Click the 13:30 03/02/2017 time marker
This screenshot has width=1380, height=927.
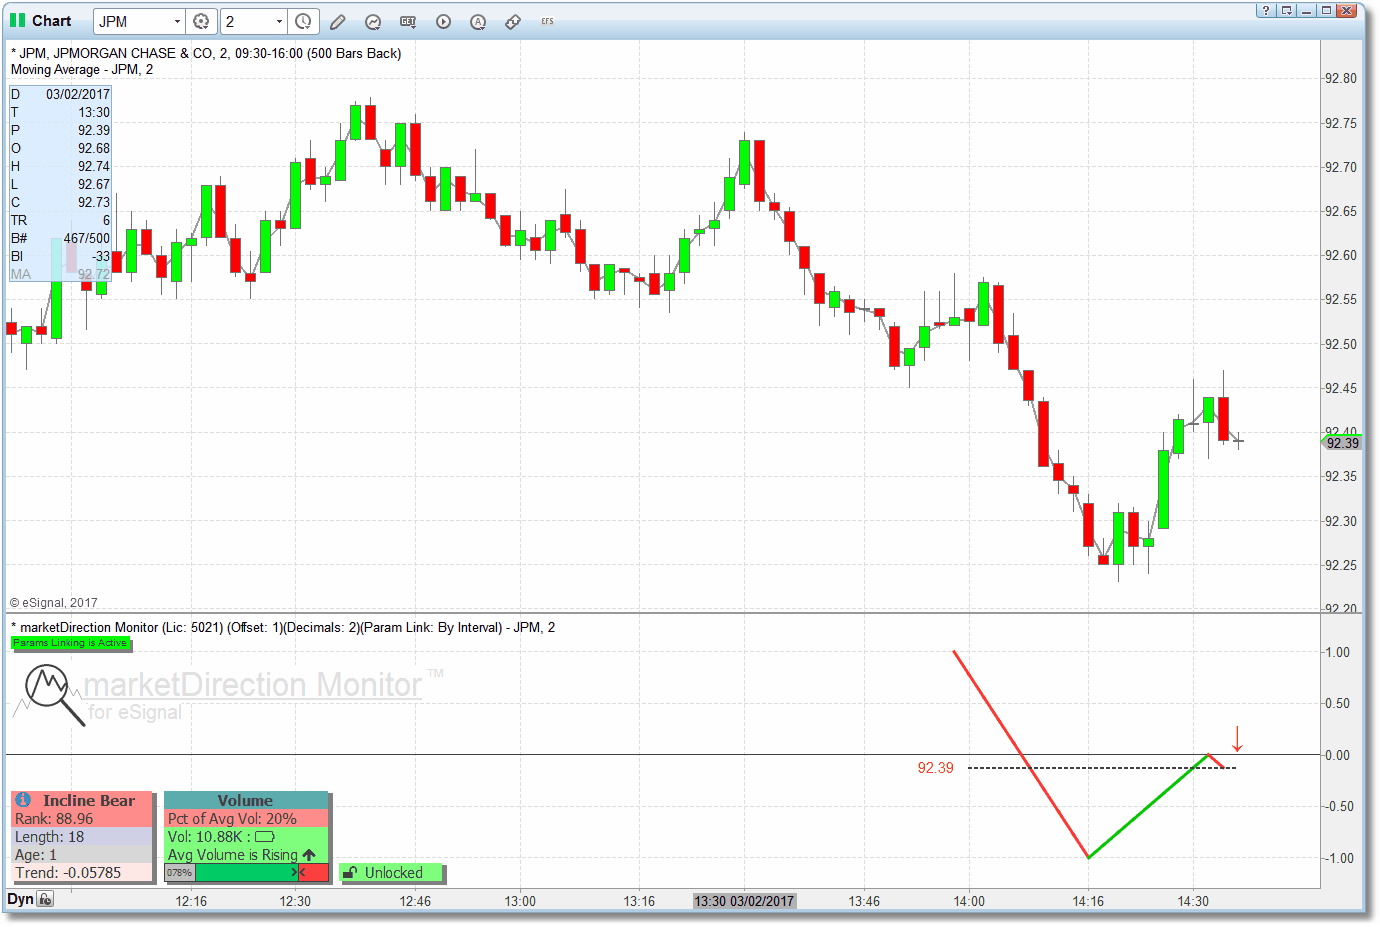click(744, 901)
